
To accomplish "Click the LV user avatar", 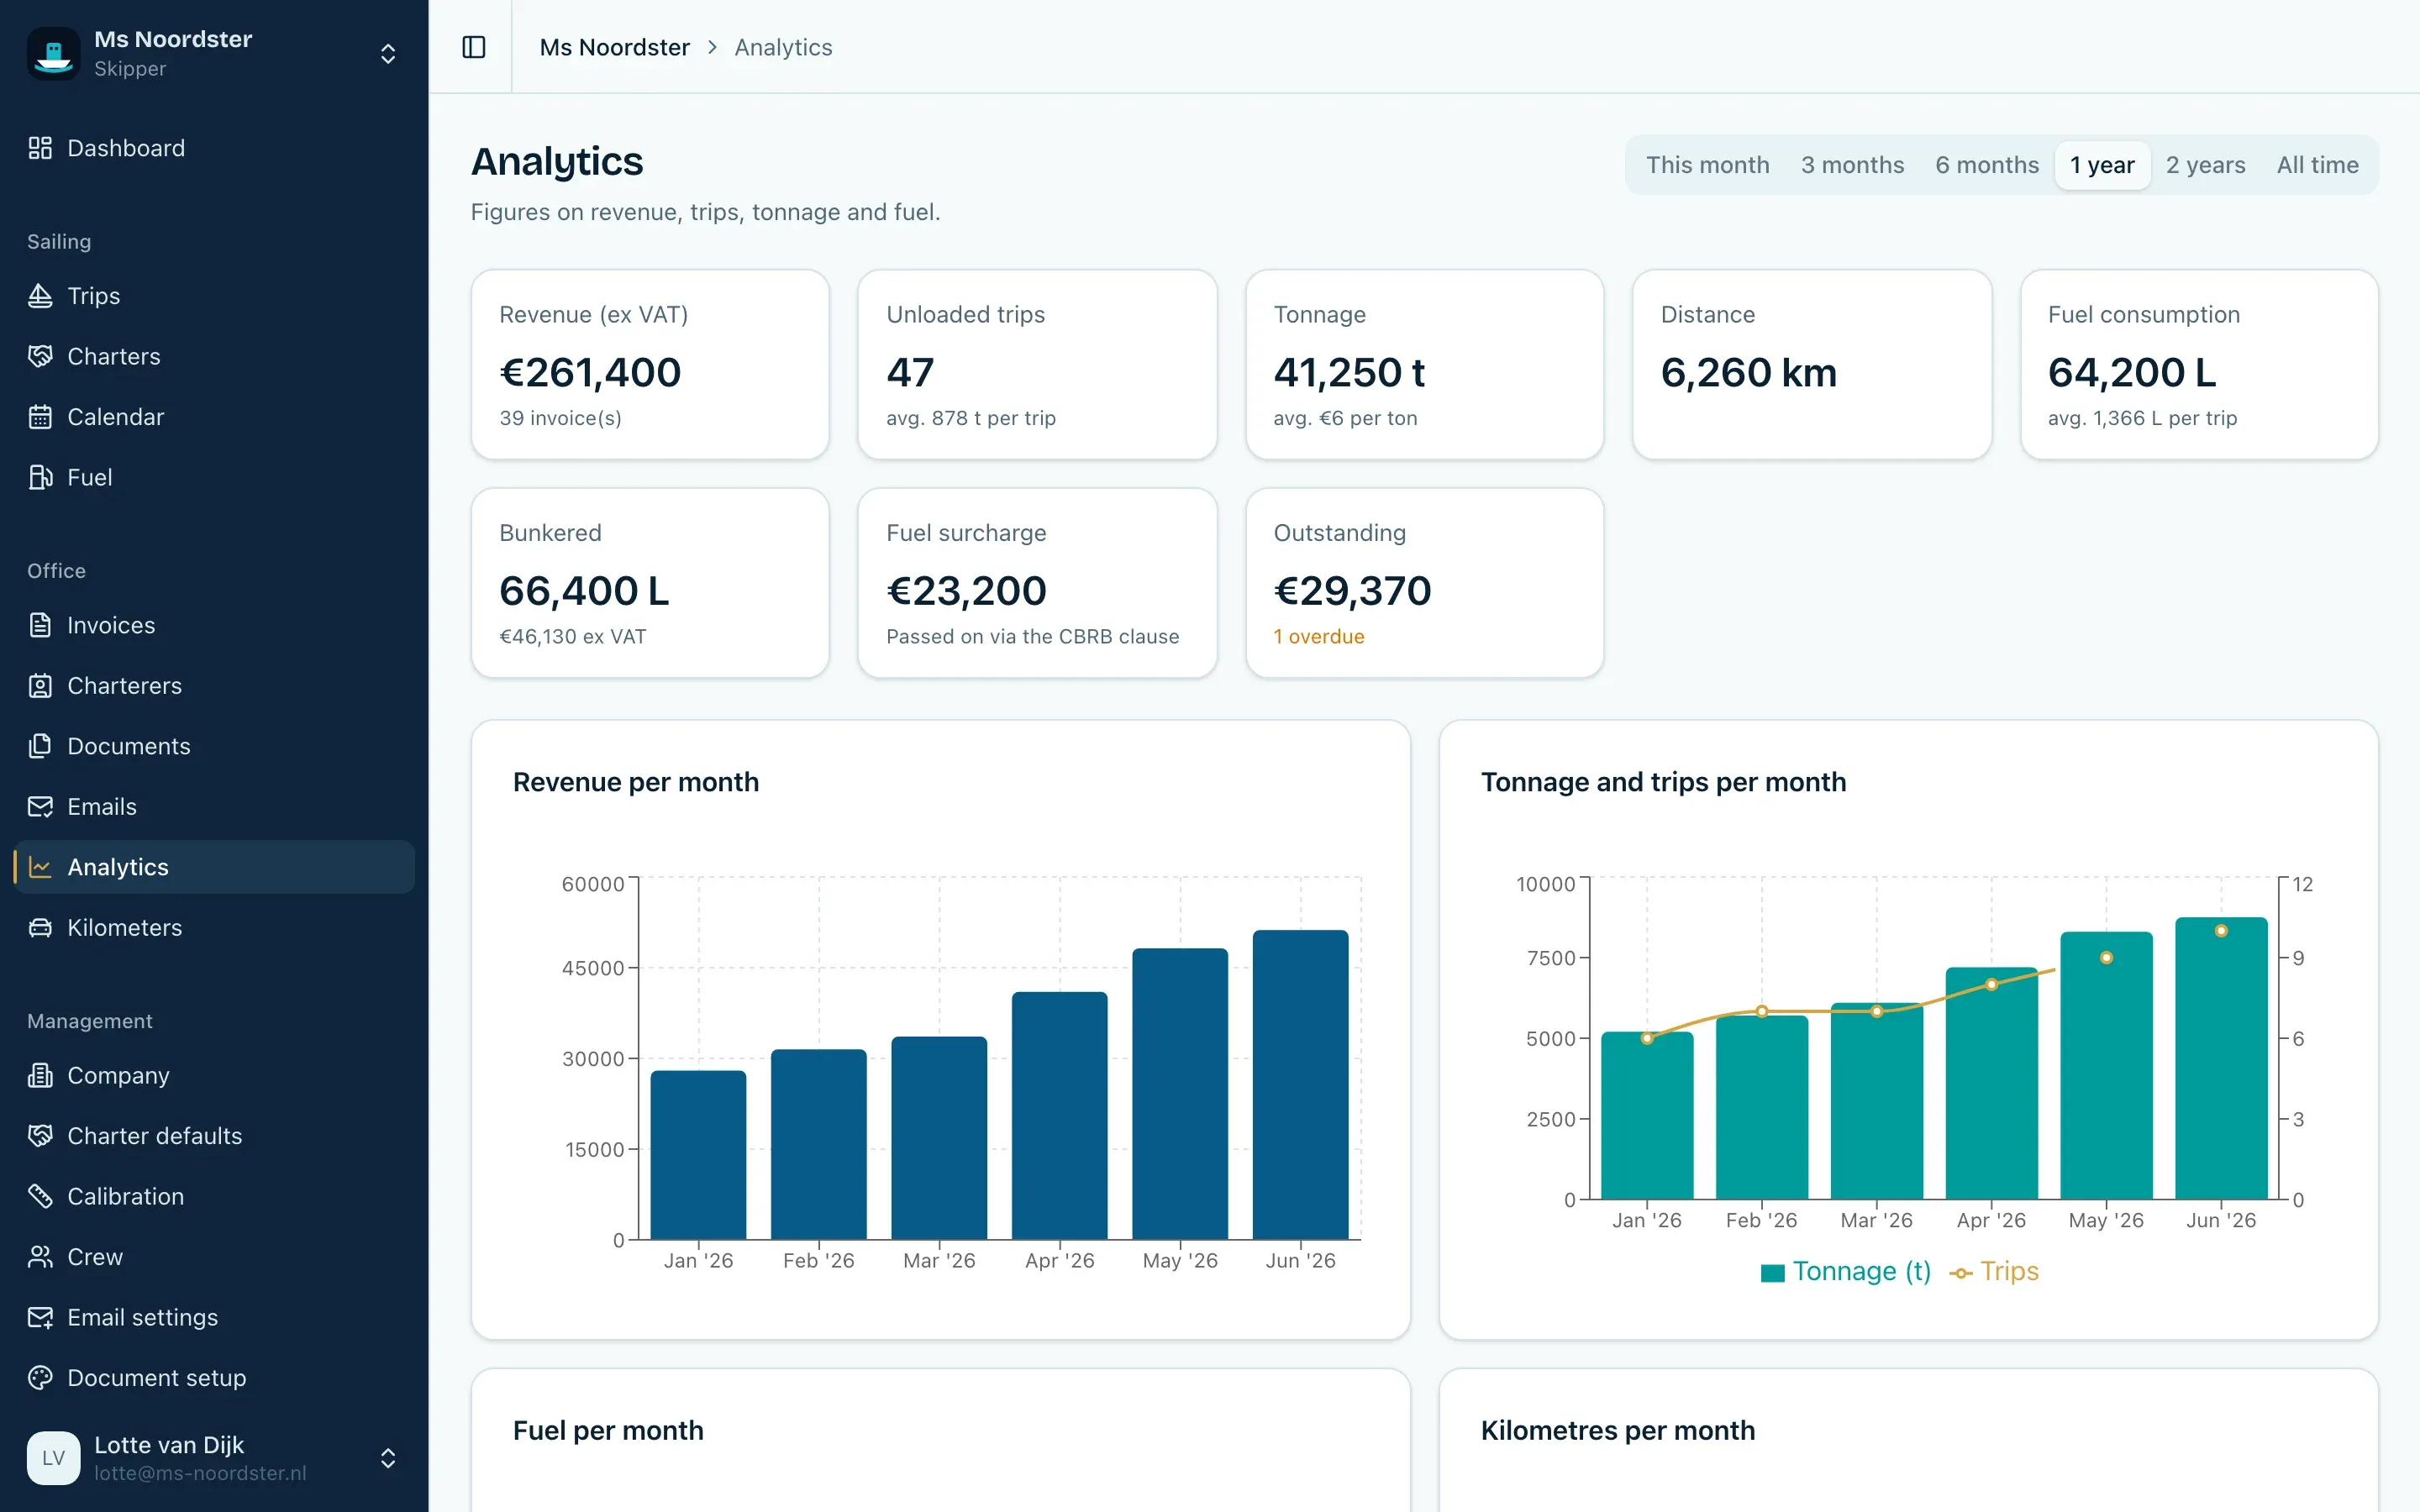I will click(x=53, y=1458).
